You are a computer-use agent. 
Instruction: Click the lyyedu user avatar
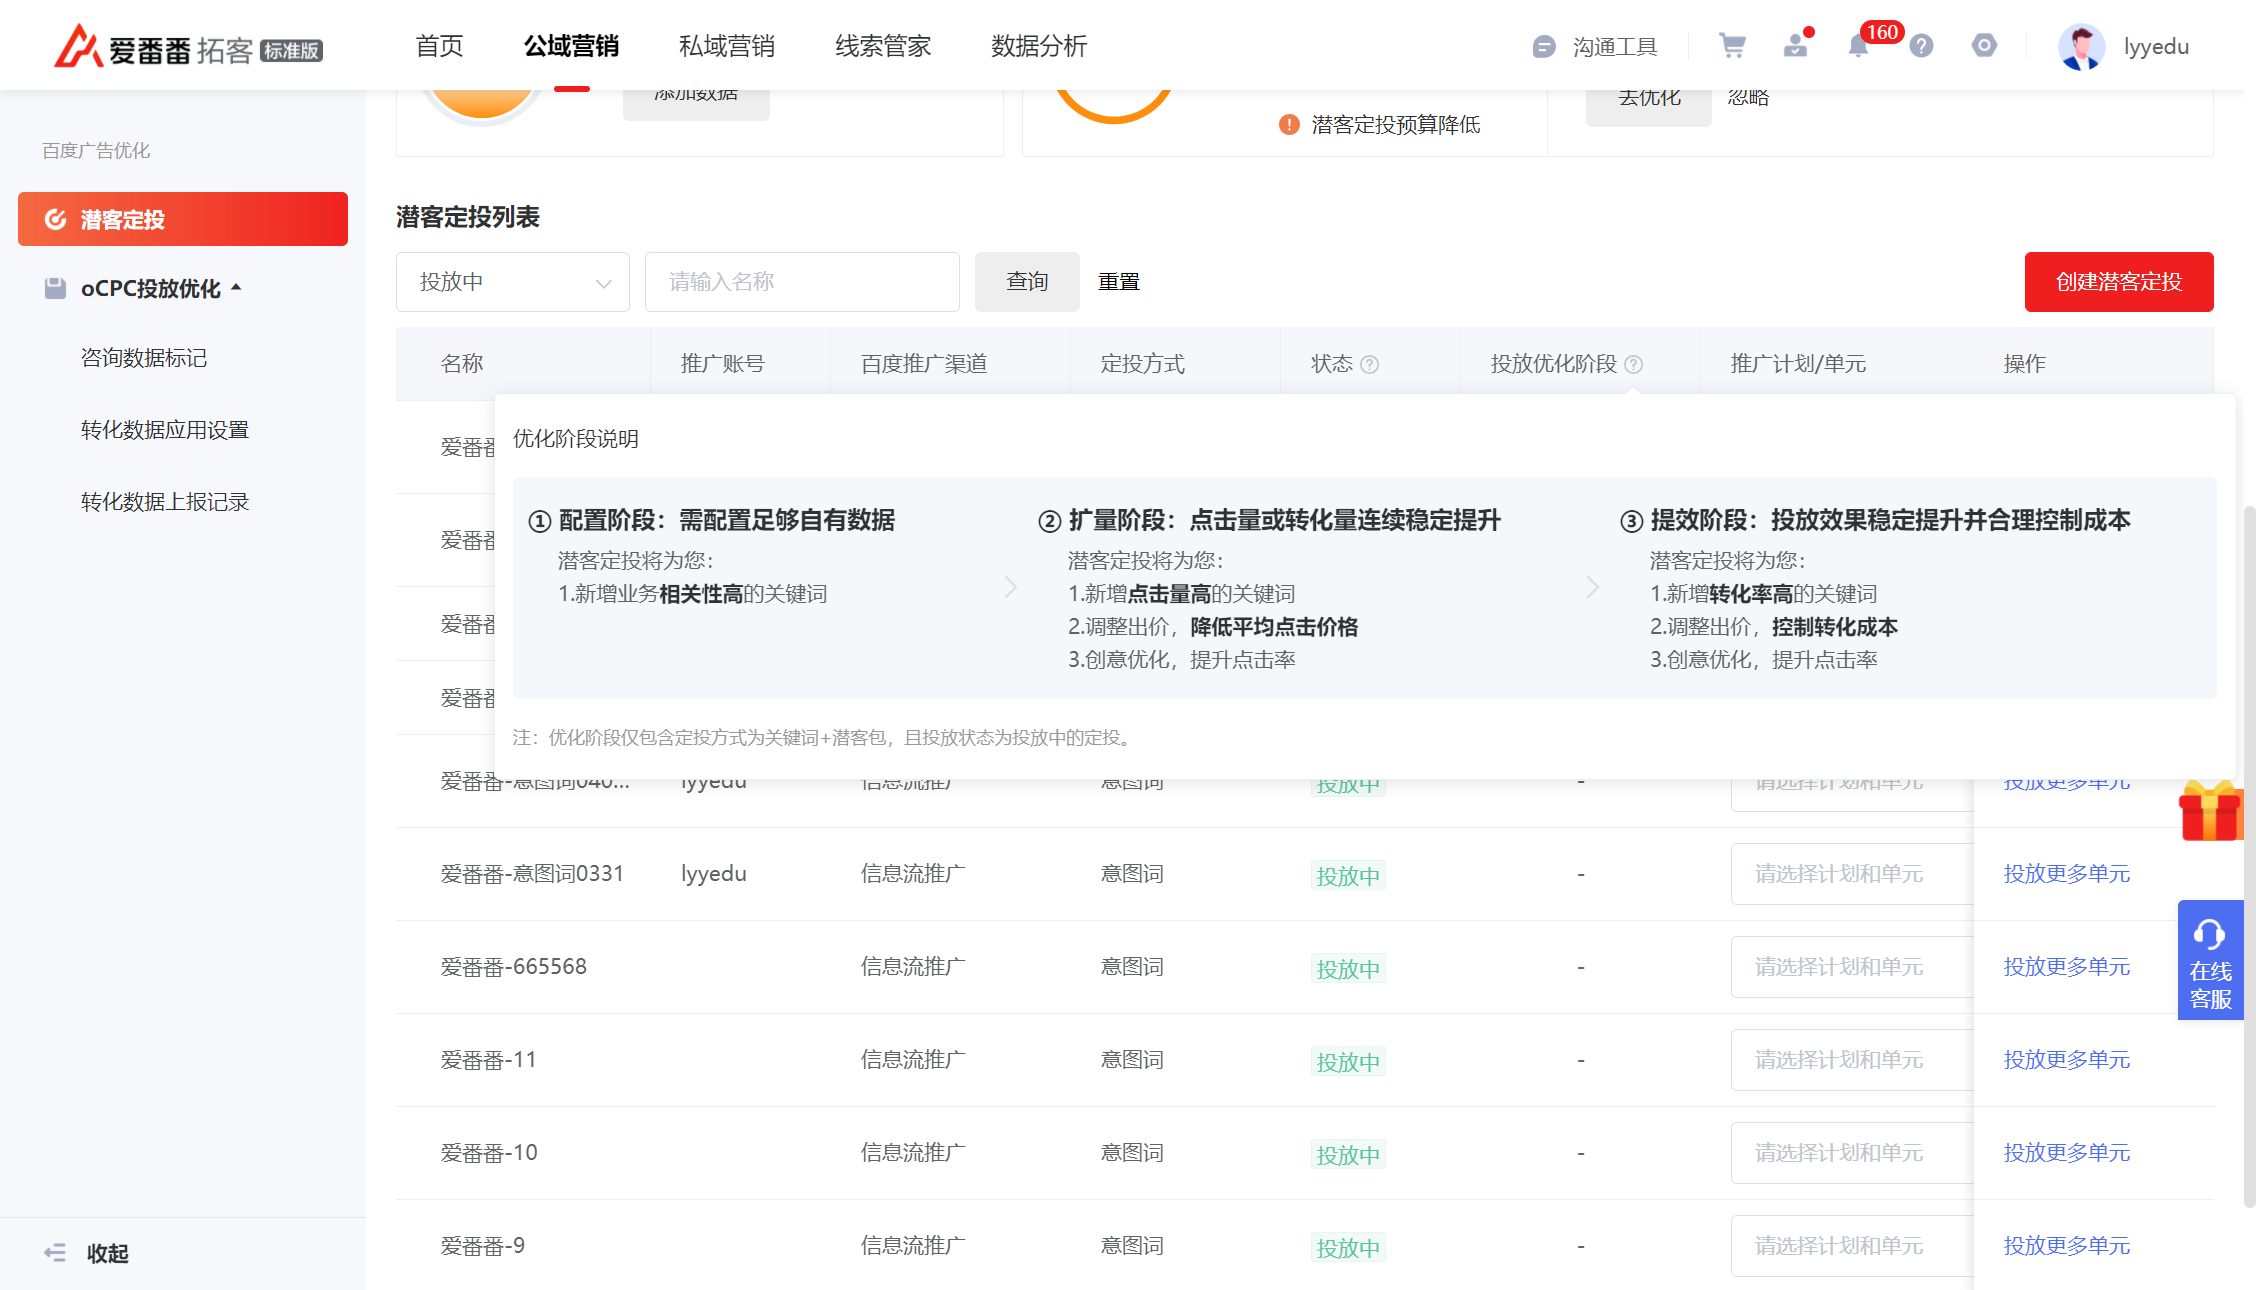[2082, 46]
